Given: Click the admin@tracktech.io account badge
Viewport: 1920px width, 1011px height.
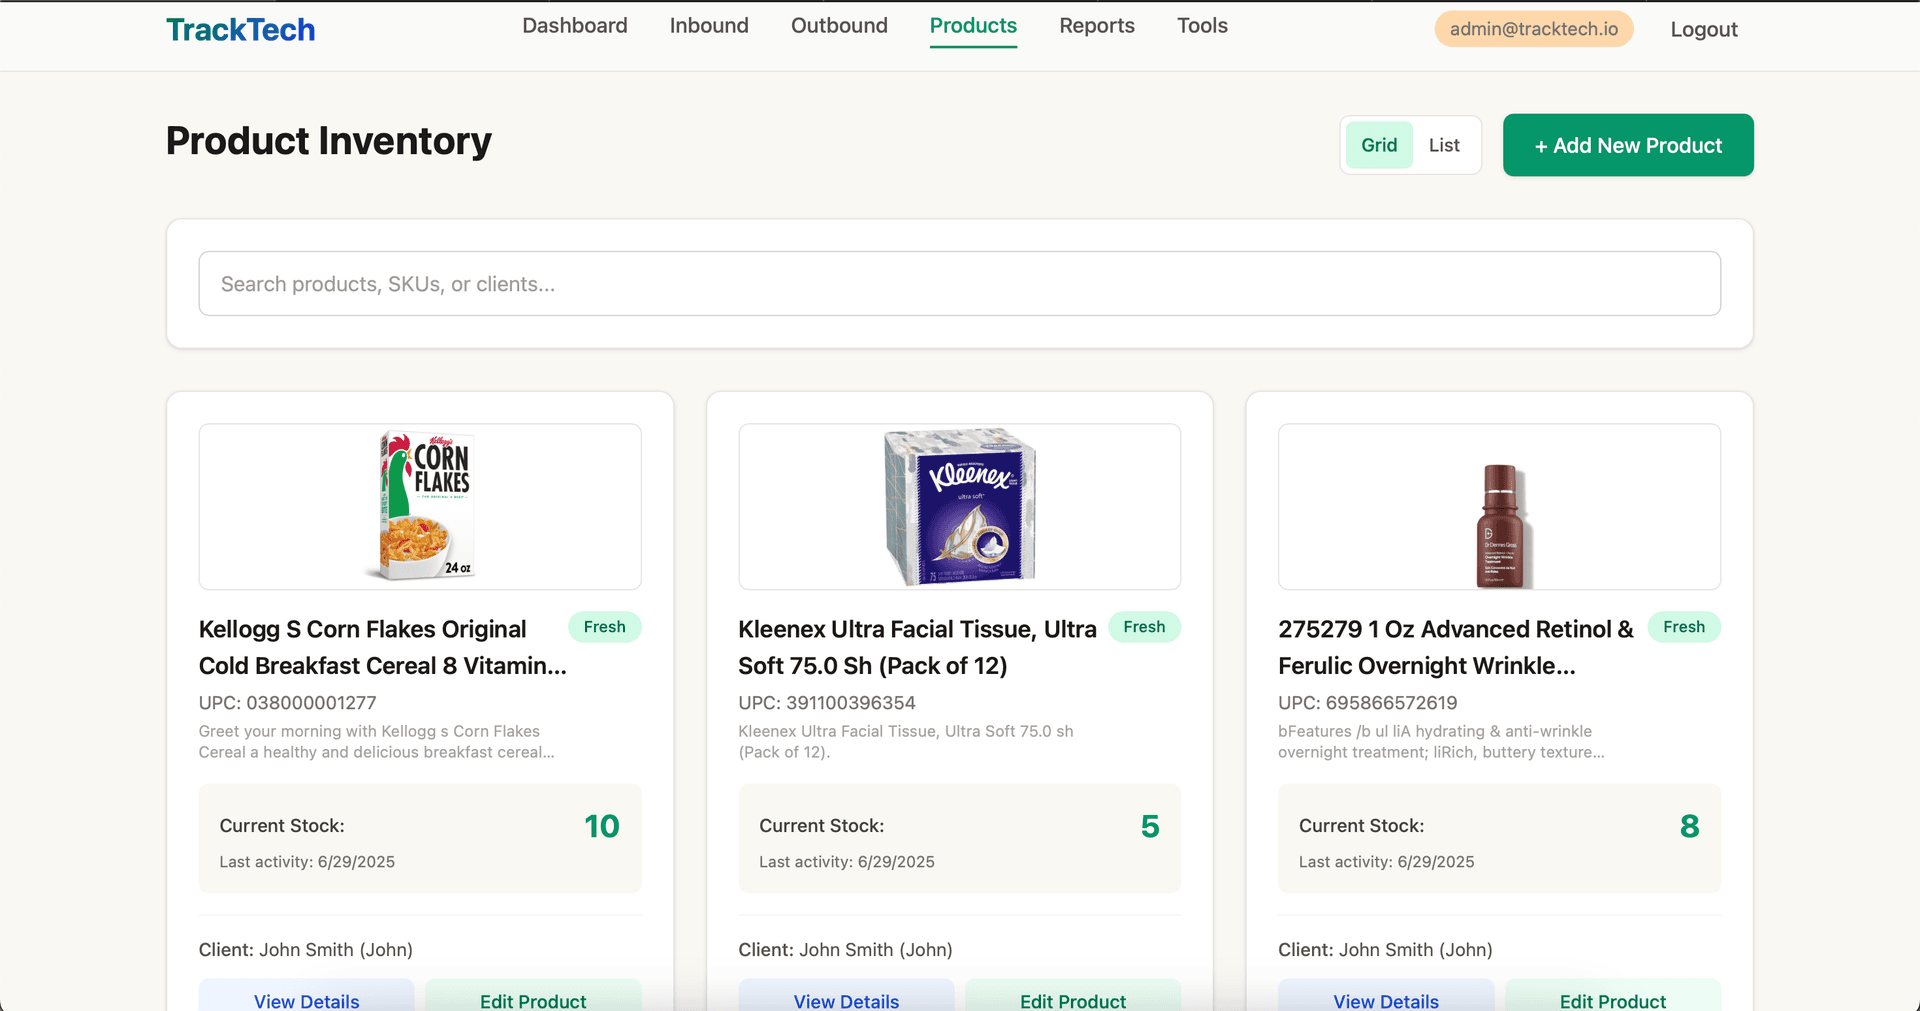Looking at the screenshot, I should point(1533,28).
